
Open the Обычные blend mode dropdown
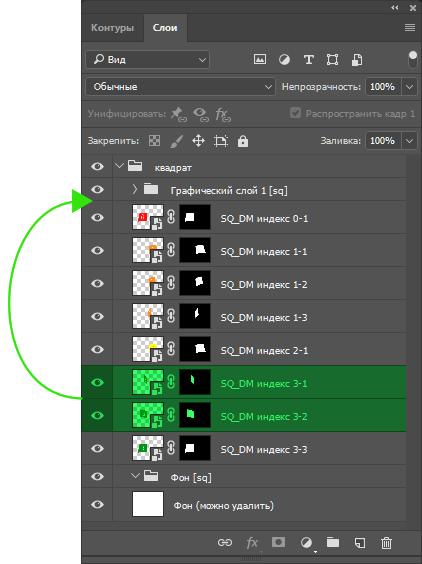[180, 87]
